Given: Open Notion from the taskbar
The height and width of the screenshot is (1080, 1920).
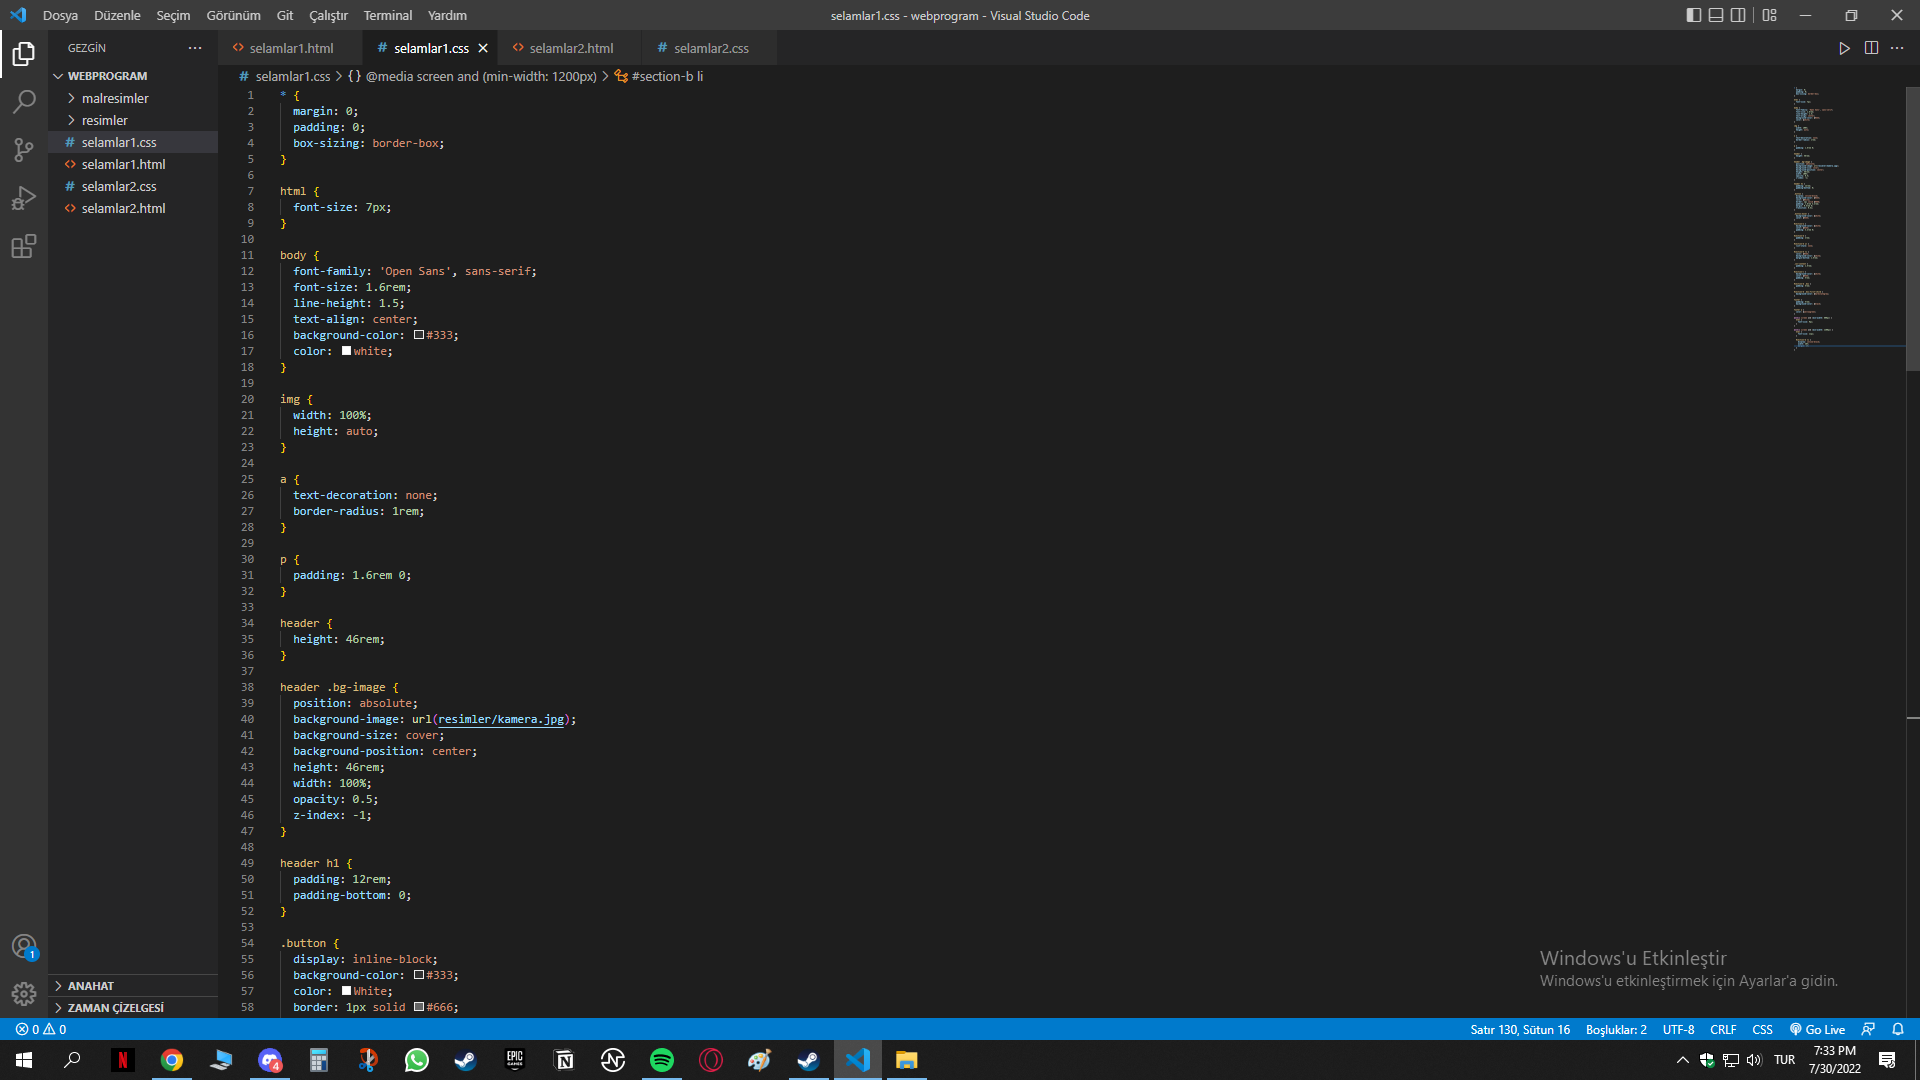Looking at the screenshot, I should 564,1060.
